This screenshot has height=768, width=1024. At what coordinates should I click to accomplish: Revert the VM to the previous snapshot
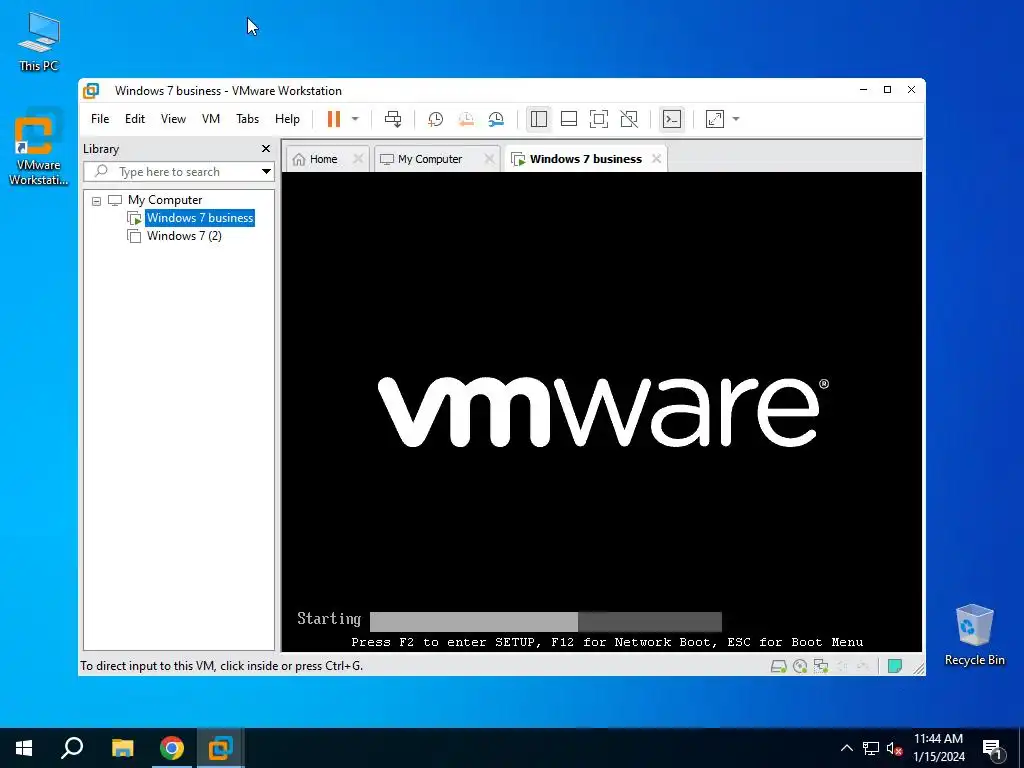(466, 119)
